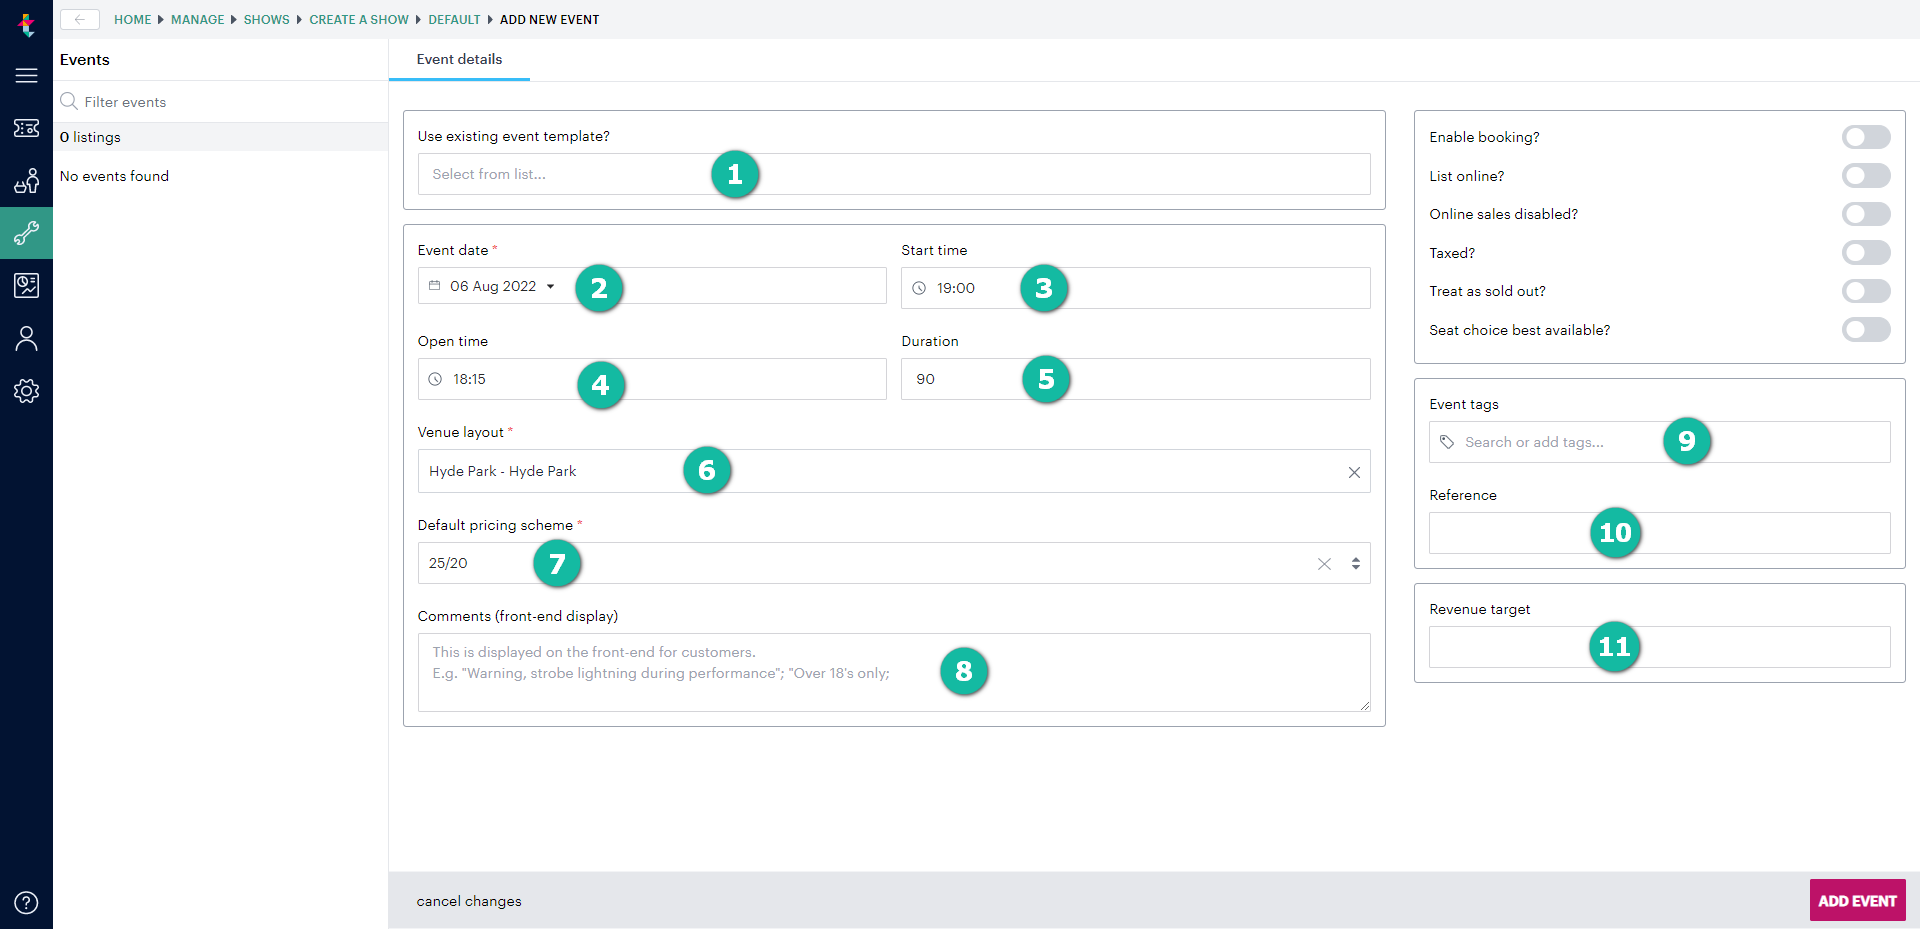This screenshot has width=1920, height=929.
Task: Click the clock icon in Open time
Action: point(435,379)
